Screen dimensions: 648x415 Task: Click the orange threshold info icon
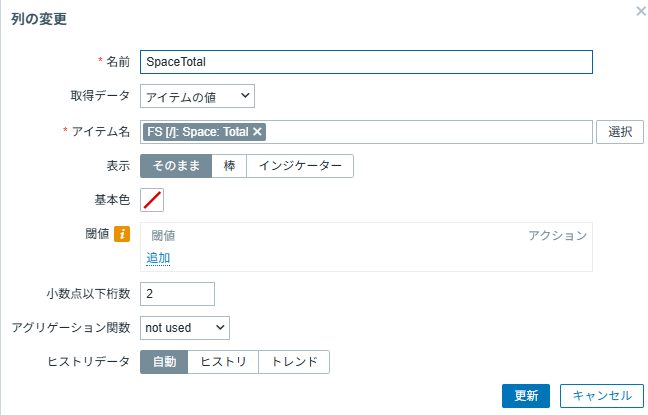[x=122, y=234]
